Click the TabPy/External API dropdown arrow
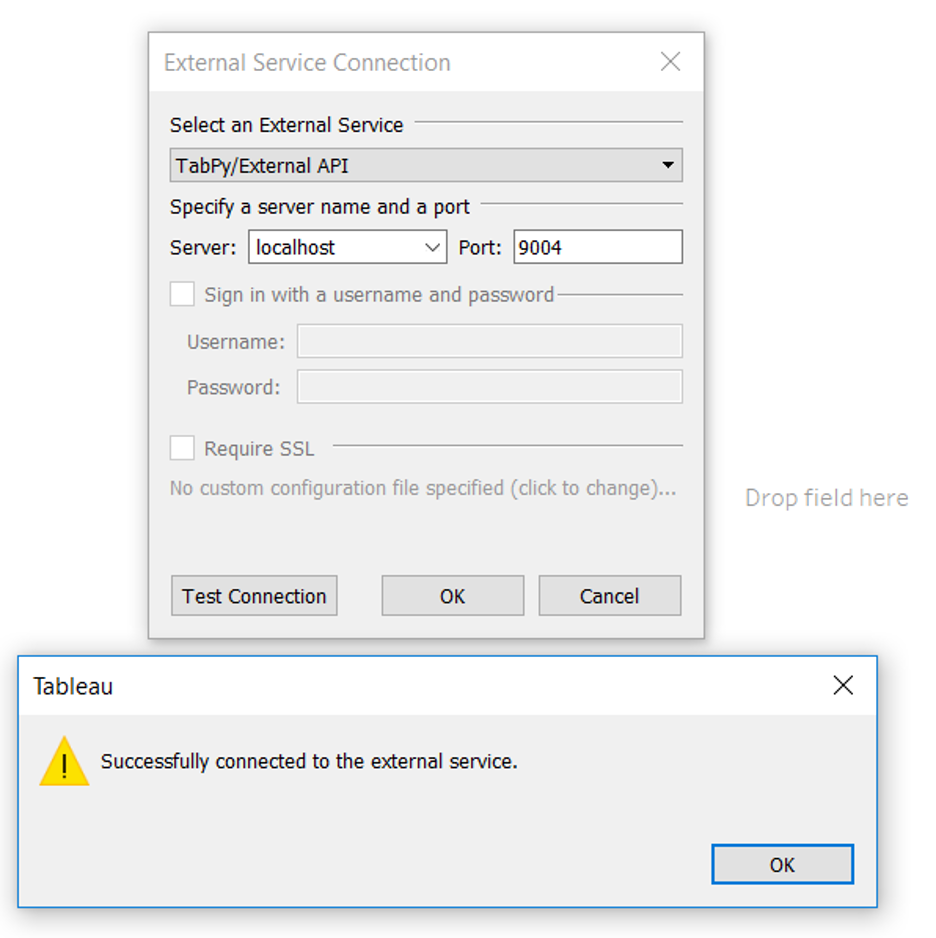This screenshot has width=936, height=938. tap(668, 164)
